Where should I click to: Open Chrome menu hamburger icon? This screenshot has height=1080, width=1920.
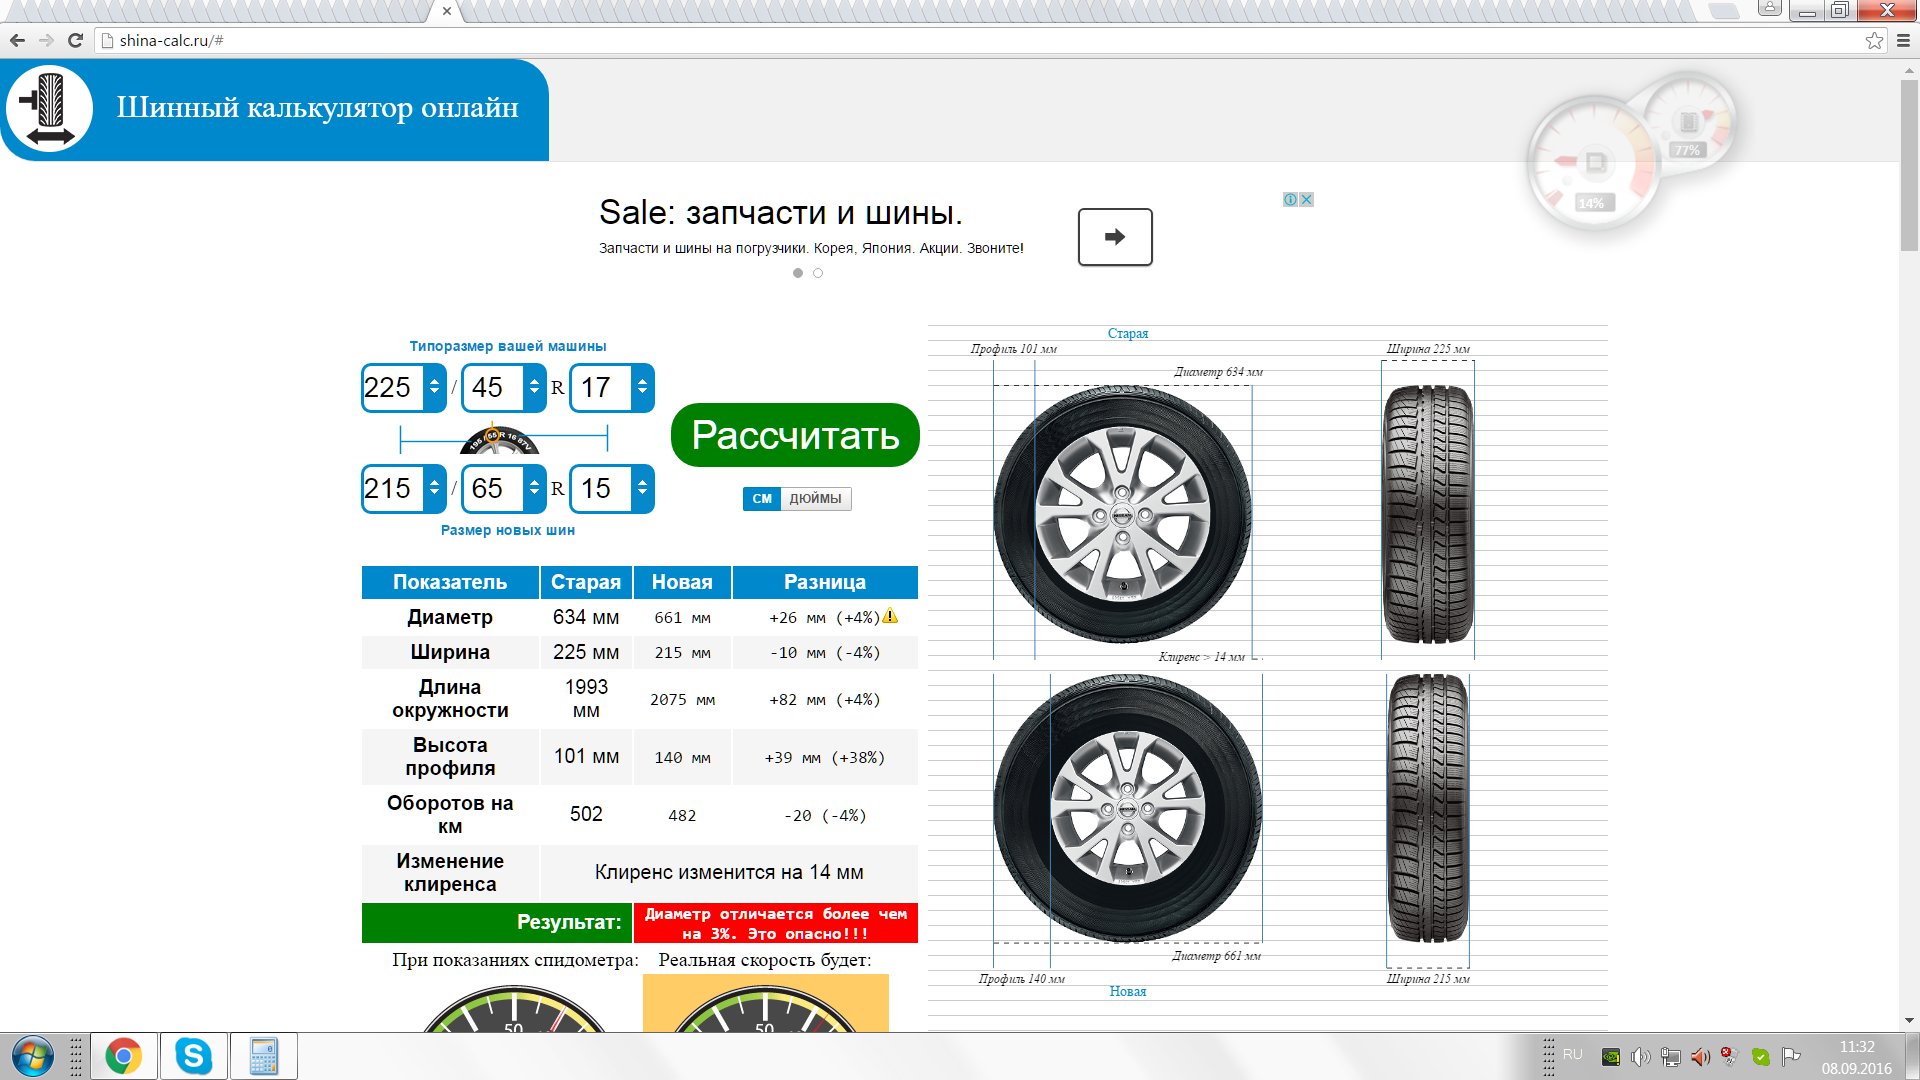click(x=1903, y=40)
